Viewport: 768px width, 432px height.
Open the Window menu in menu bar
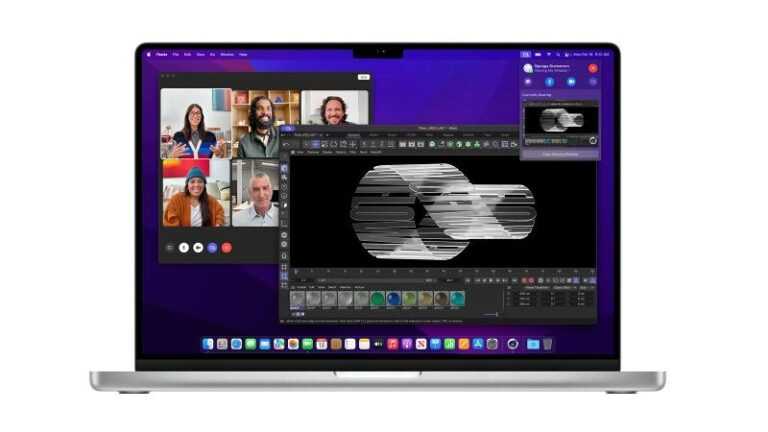(x=227, y=54)
